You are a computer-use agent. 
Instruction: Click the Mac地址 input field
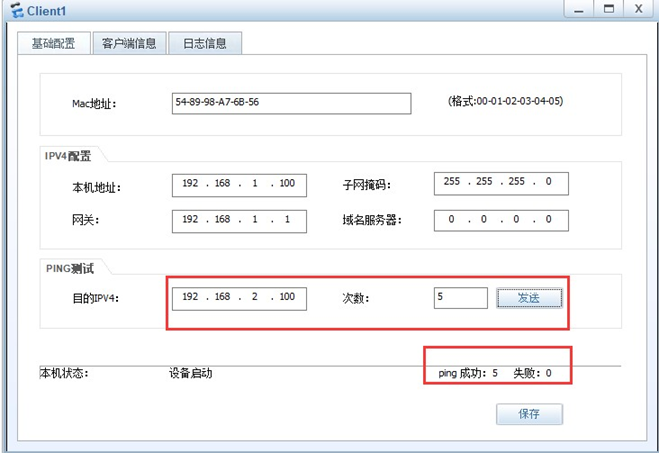[291, 103]
